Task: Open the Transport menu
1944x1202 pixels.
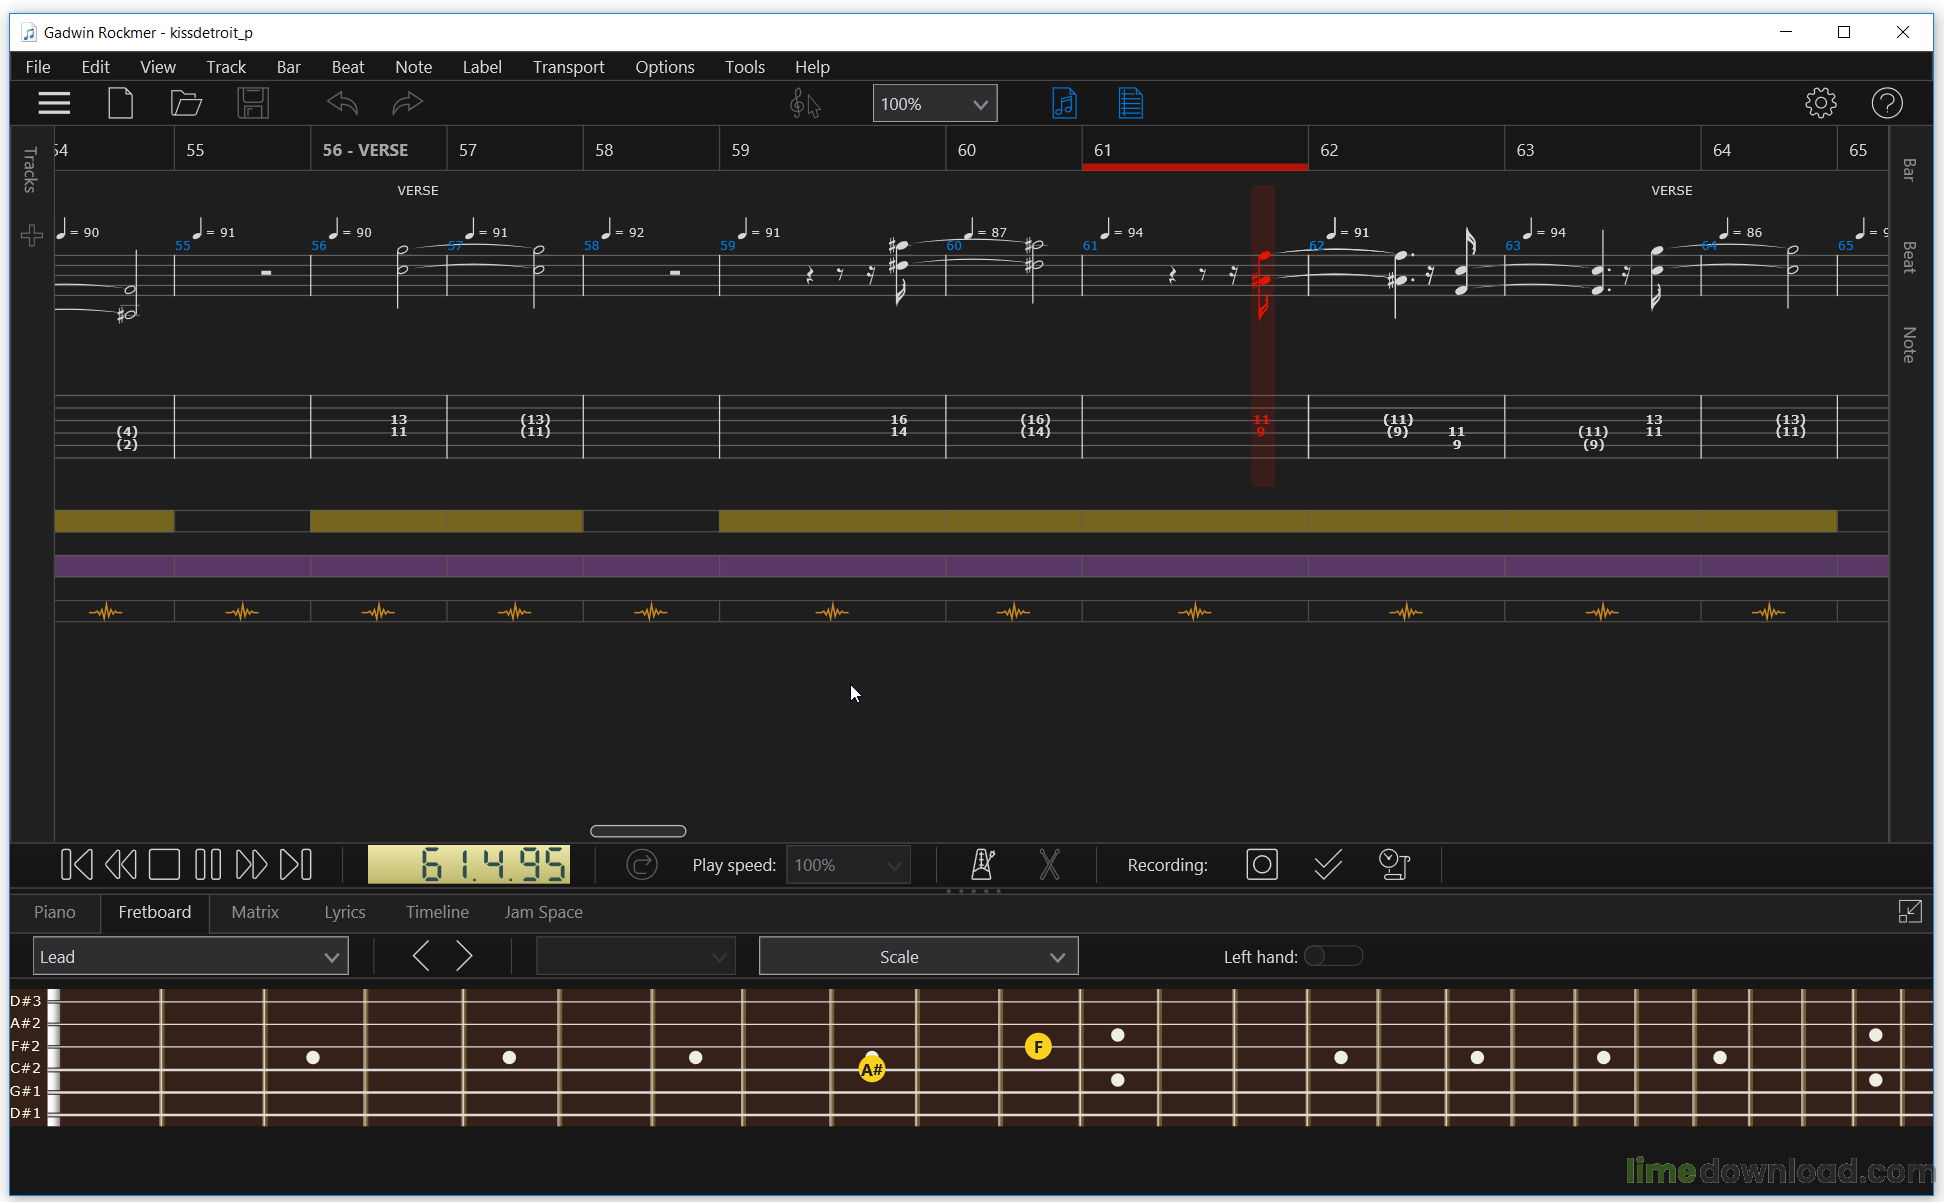Action: point(568,67)
